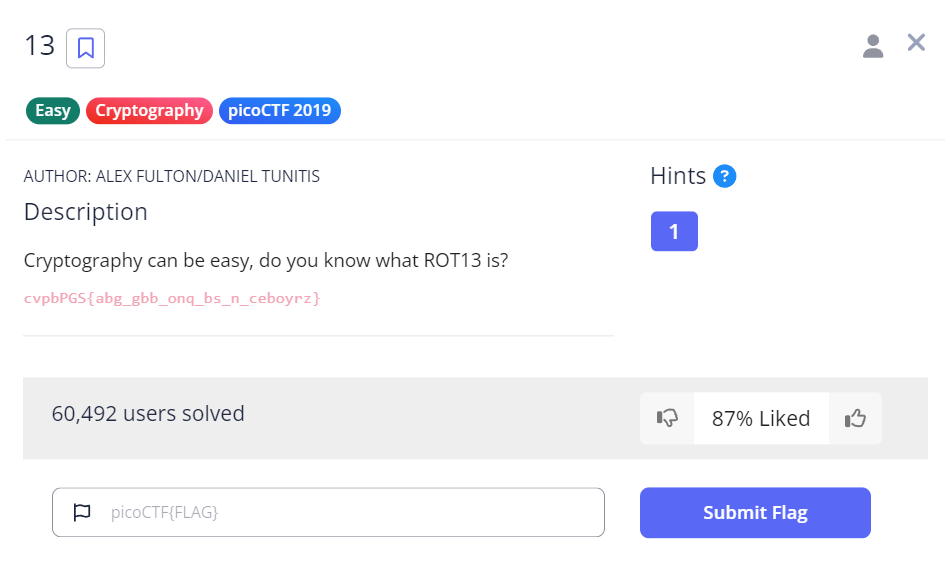Bookmark the challenge 13
Screen dimensions: 952x582
86,47
